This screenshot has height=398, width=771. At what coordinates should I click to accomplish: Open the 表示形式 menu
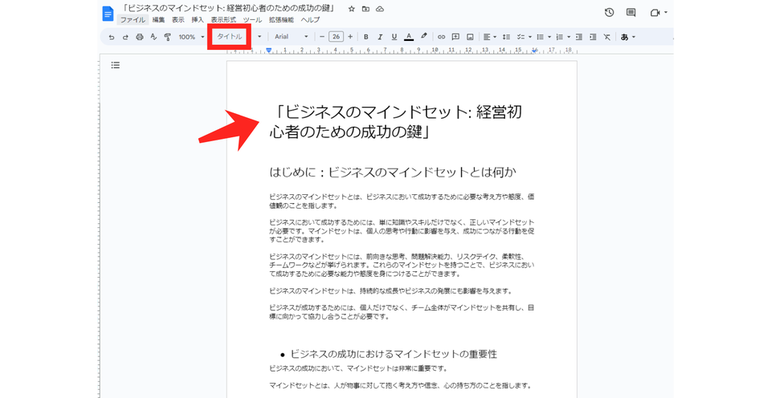click(x=223, y=20)
